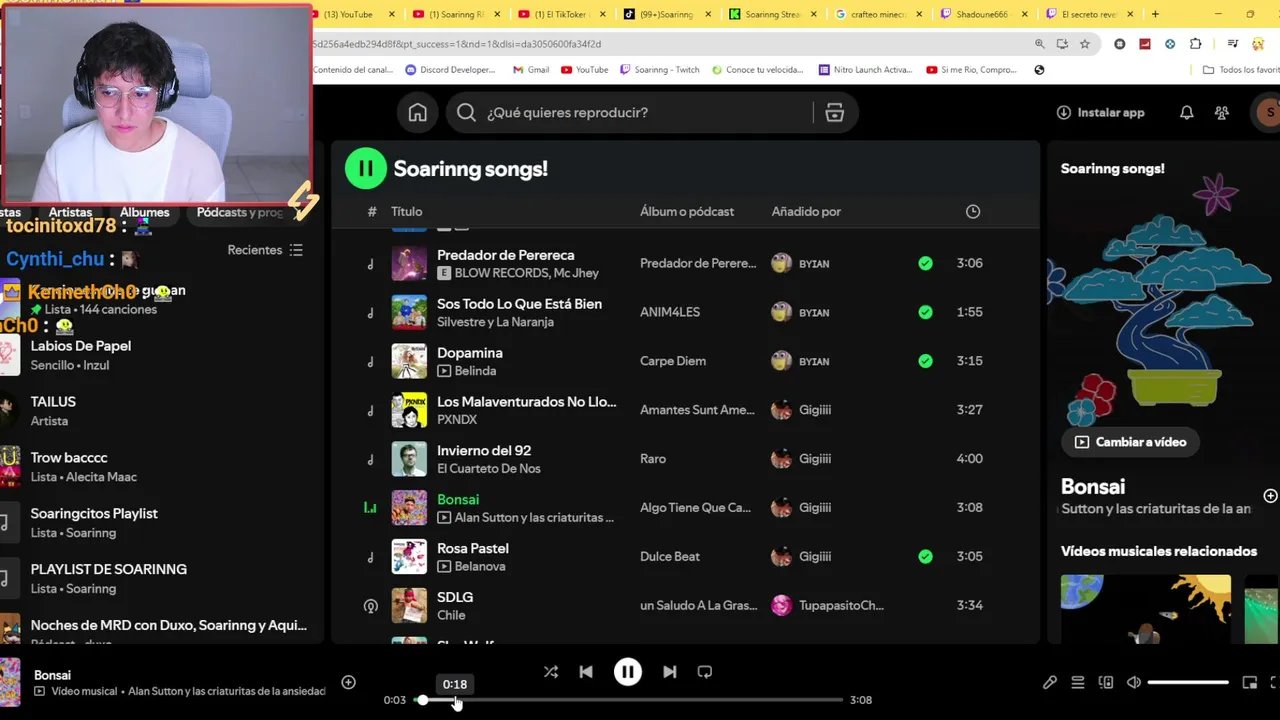Open the album Carpe Diem link
This screenshot has width=1280, height=720.
(x=673, y=361)
